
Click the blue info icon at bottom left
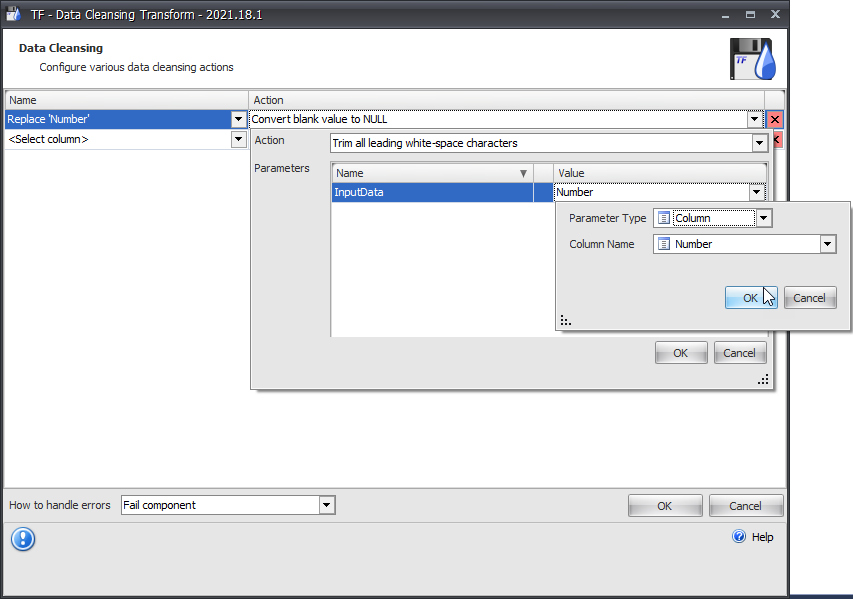coord(22,539)
